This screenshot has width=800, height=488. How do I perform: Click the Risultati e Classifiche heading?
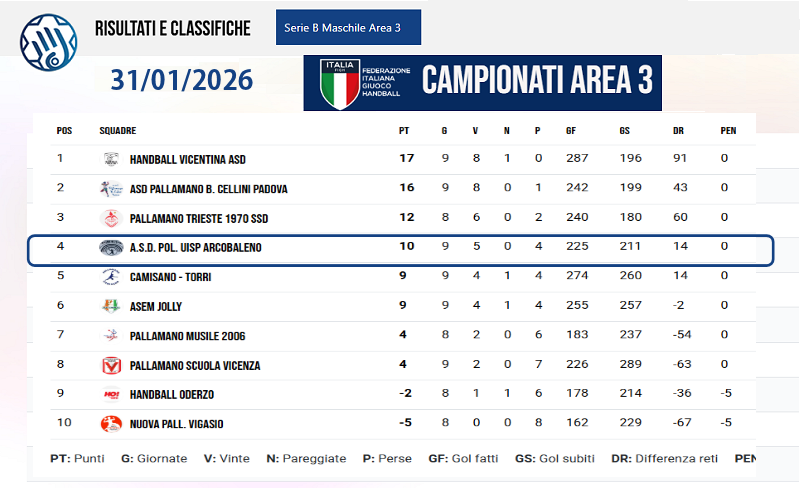tap(172, 28)
